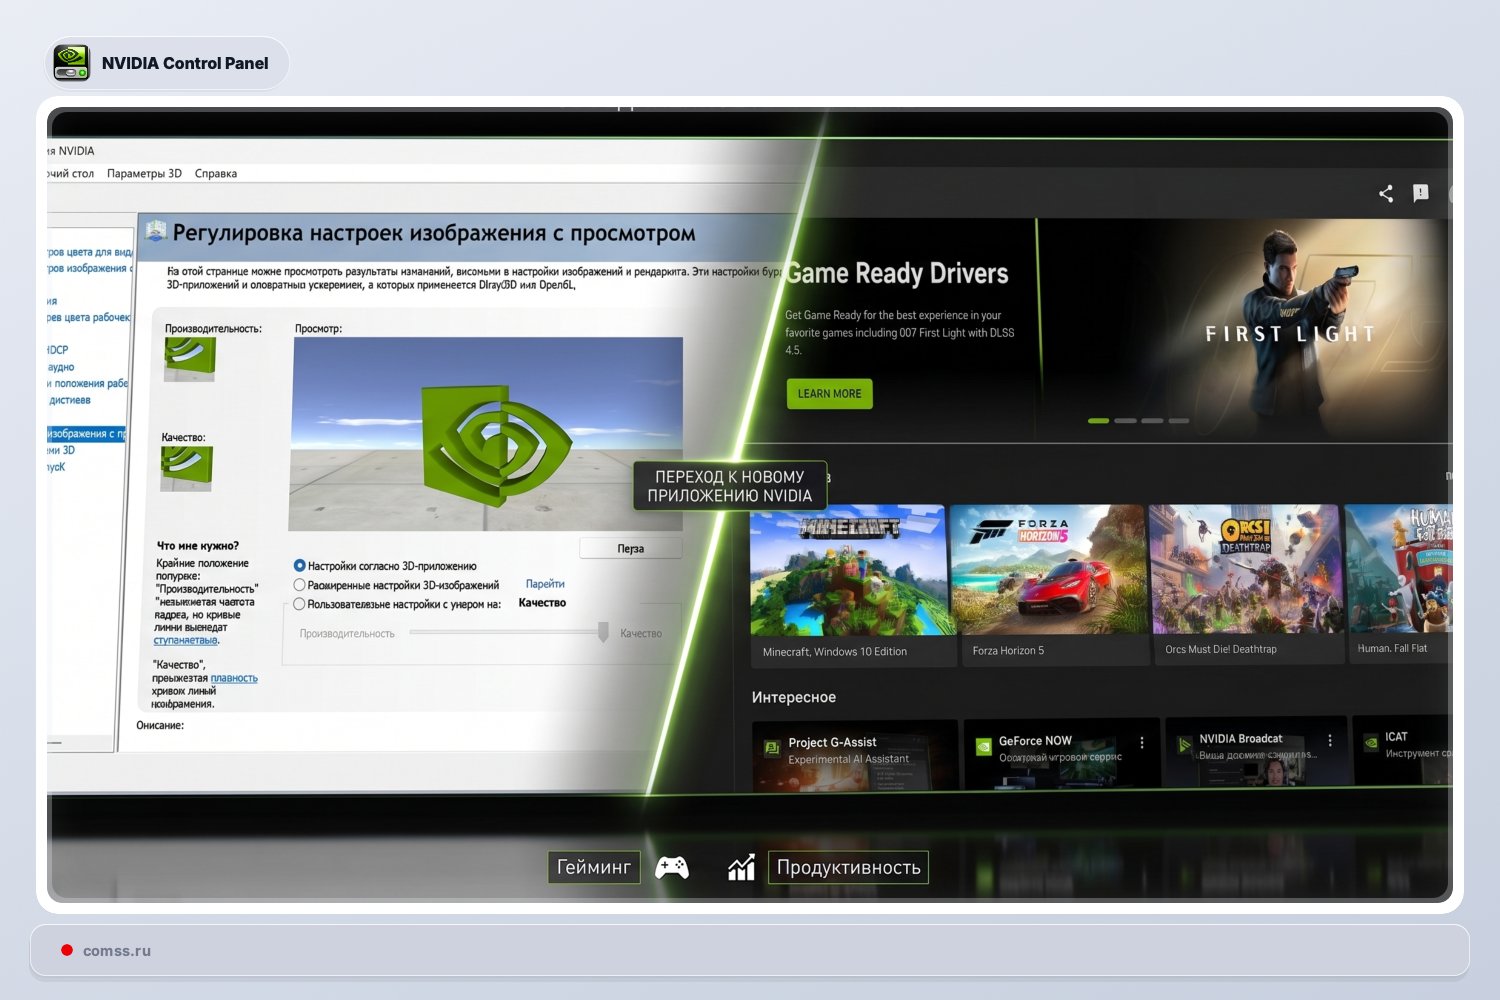
Task: Click the Пауза button under preview
Action: (631, 548)
